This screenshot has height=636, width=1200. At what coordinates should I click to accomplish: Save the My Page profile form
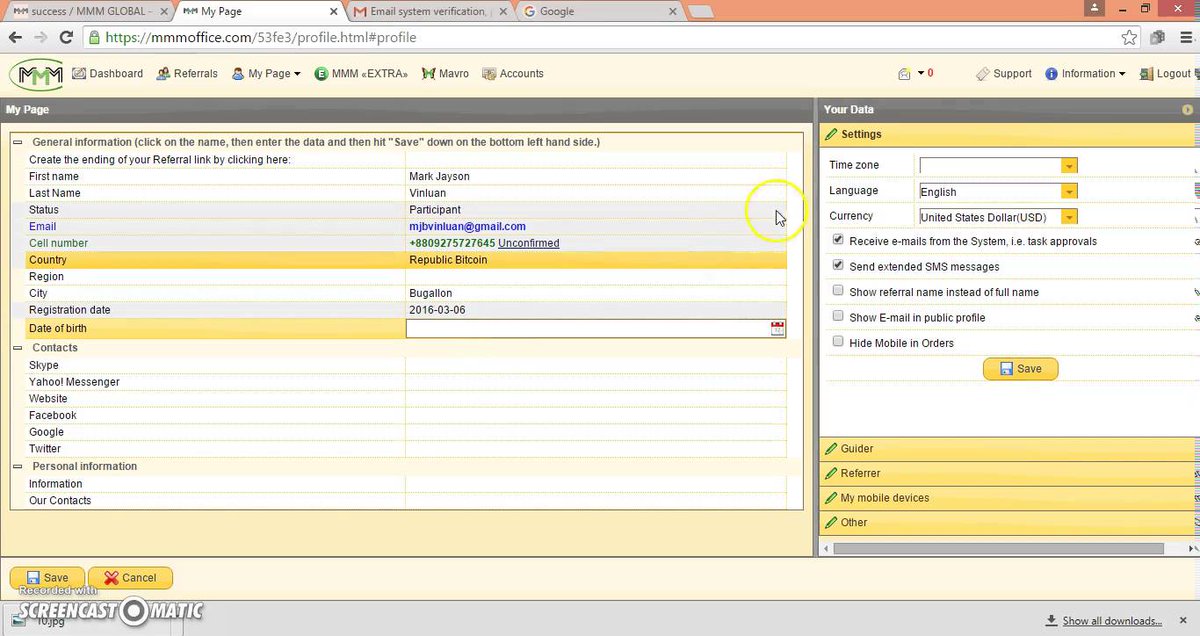pyautogui.click(x=47, y=578)
